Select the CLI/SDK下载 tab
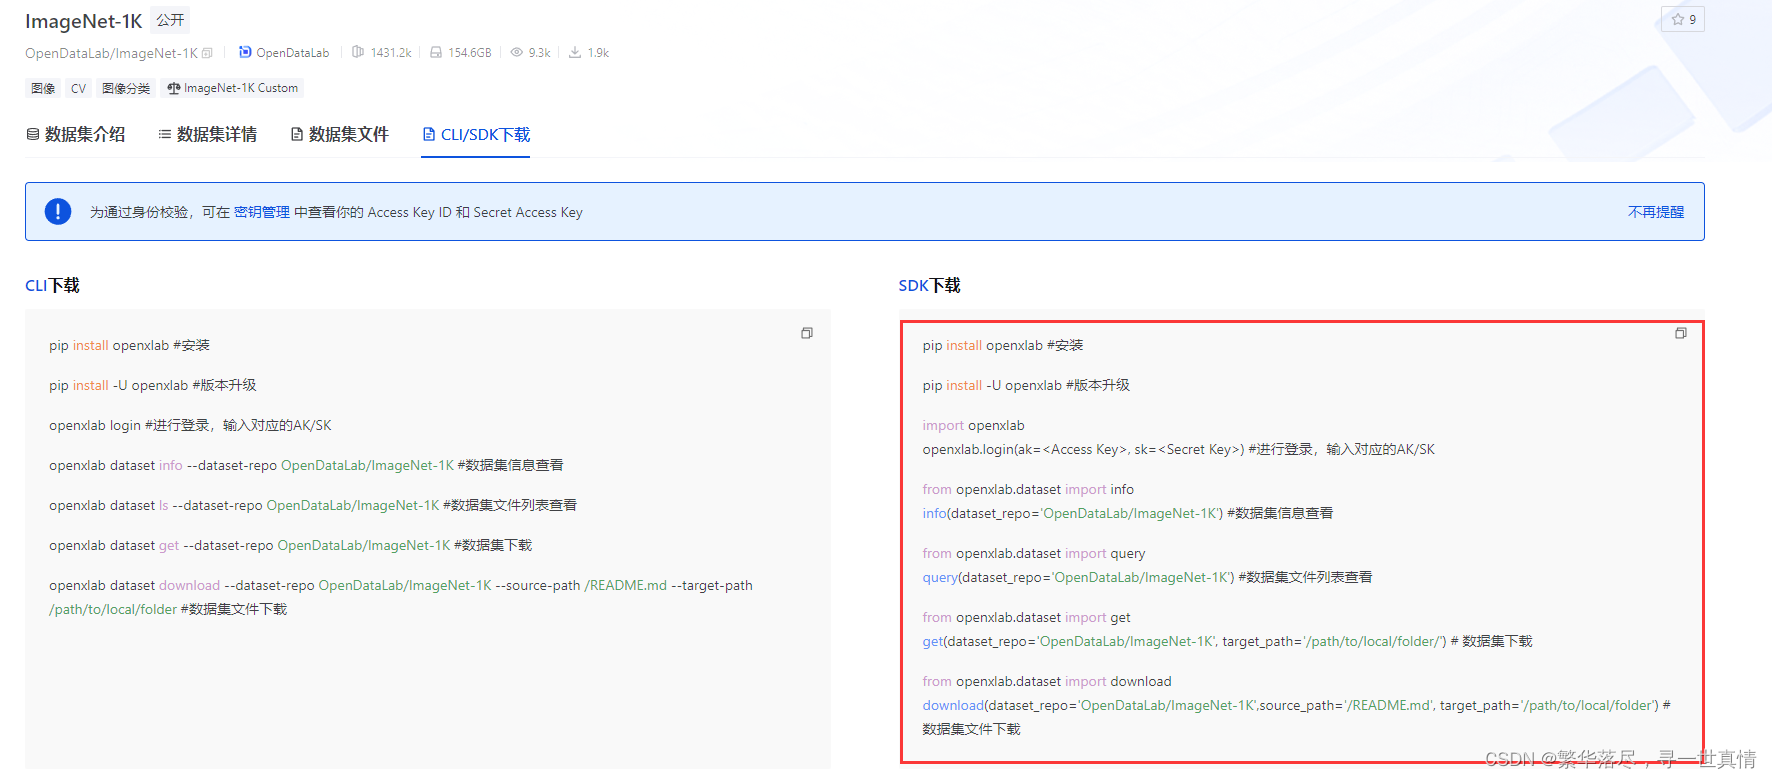This screenshot has height=779, width=1772. [x=476, y=134]
